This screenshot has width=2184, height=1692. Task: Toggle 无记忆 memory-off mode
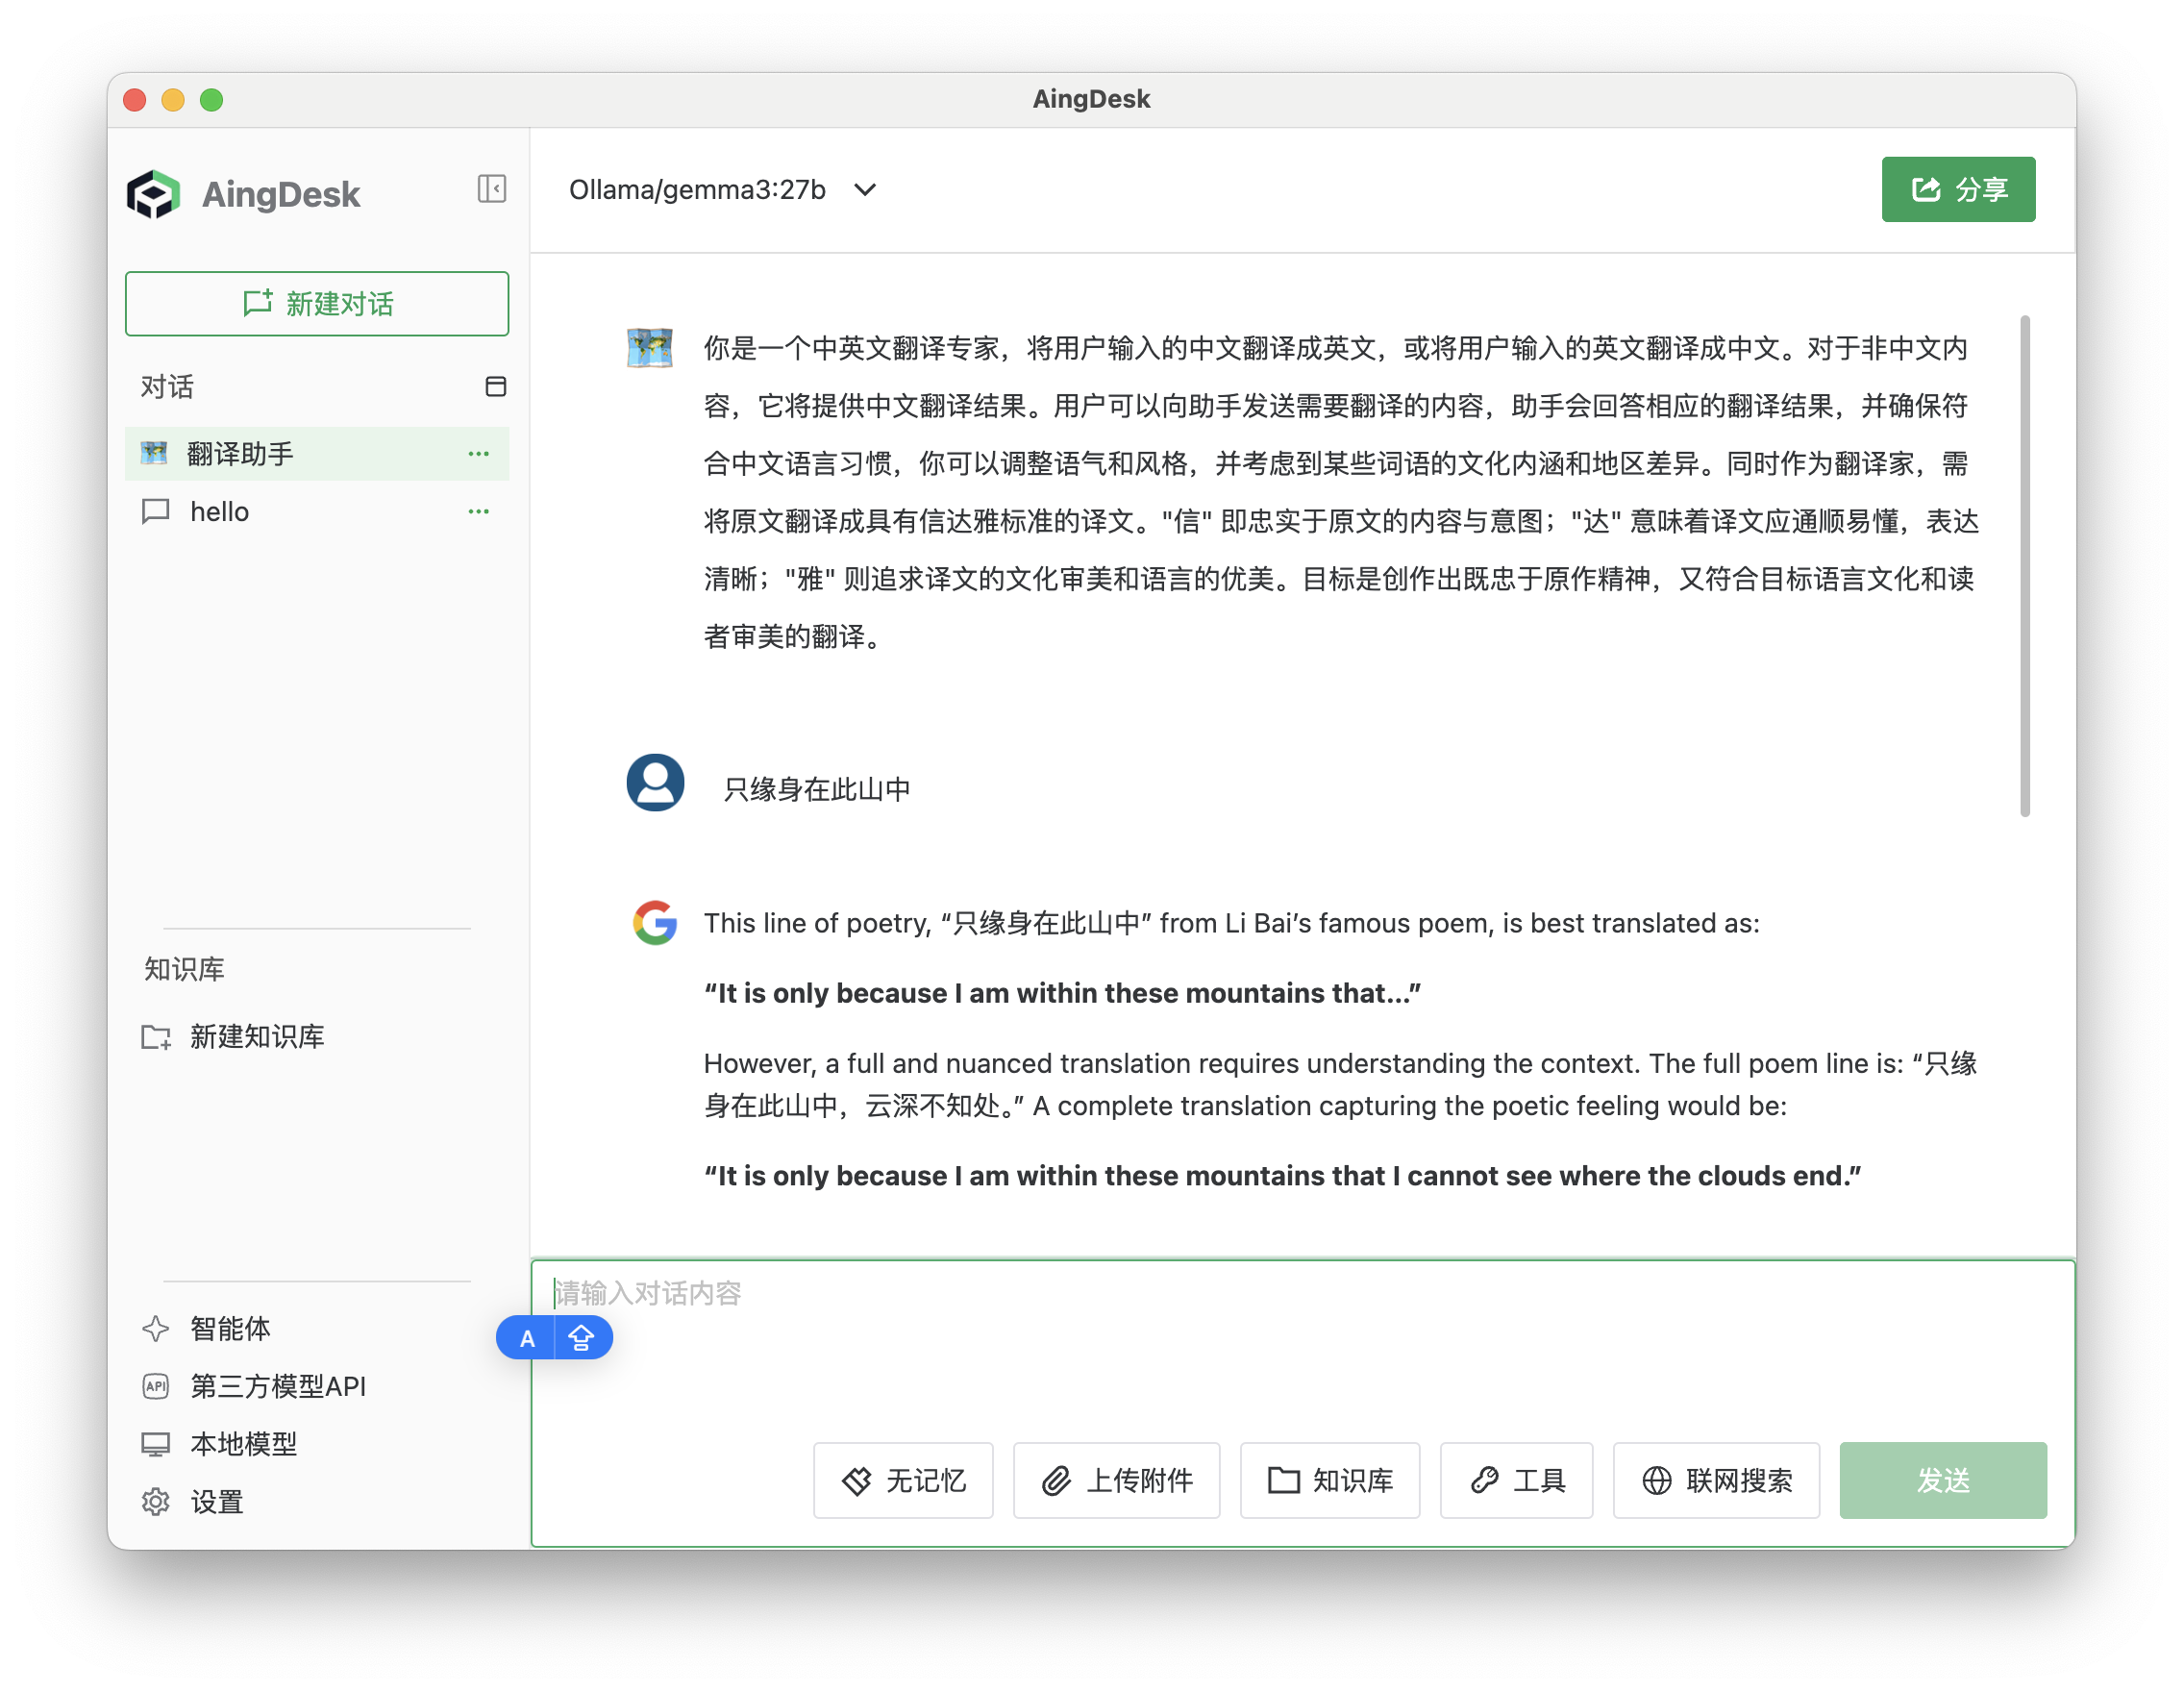tap(902, 1481)
